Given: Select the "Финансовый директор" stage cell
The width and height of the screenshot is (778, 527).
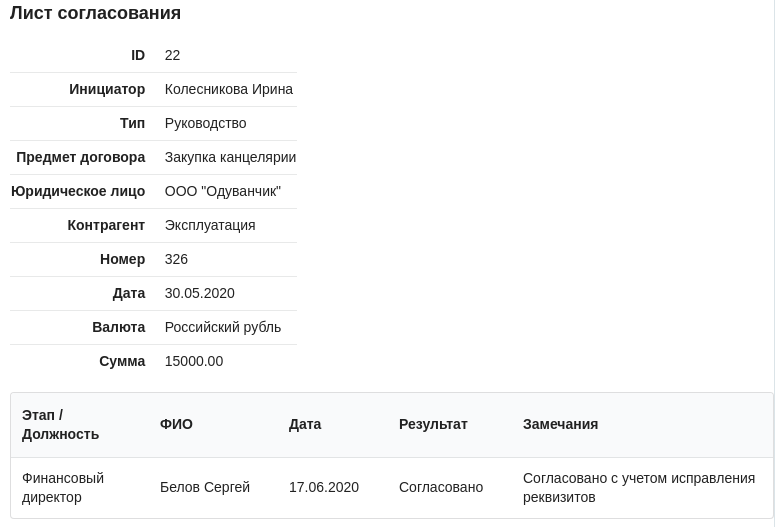Looking at the screenshot, I should pos(63,487).
